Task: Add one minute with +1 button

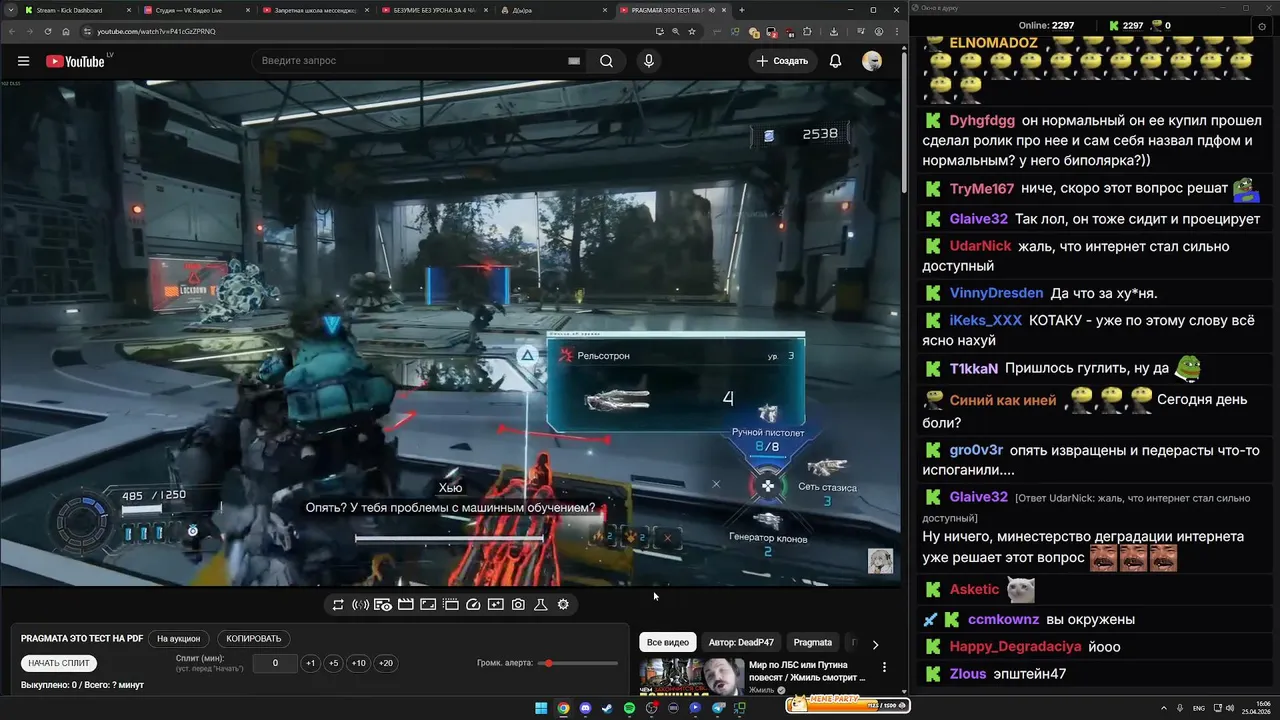Action: [310, 663]
